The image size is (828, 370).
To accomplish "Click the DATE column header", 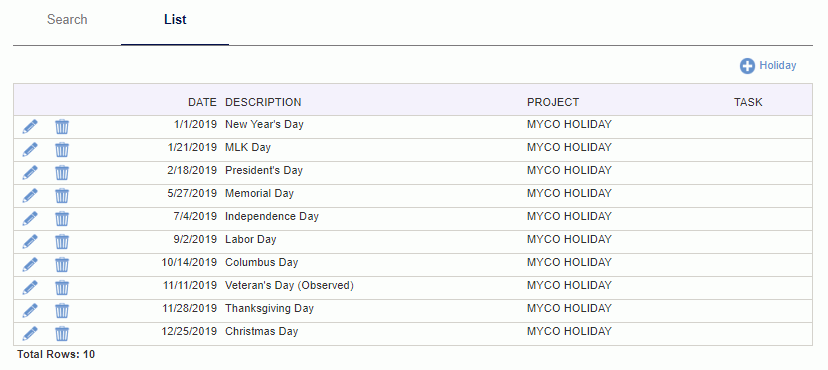I will 202,102.
